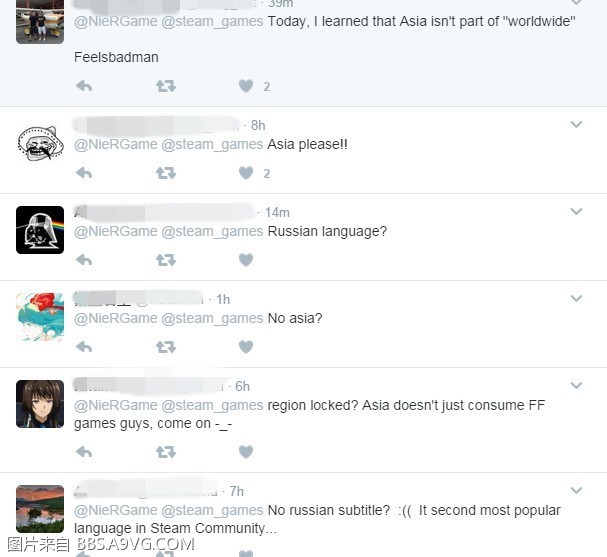Viewport: 607px width, 557px height.
Task: Like the Feelsbadman tweet with 2 likes
Action: point(246,86)
